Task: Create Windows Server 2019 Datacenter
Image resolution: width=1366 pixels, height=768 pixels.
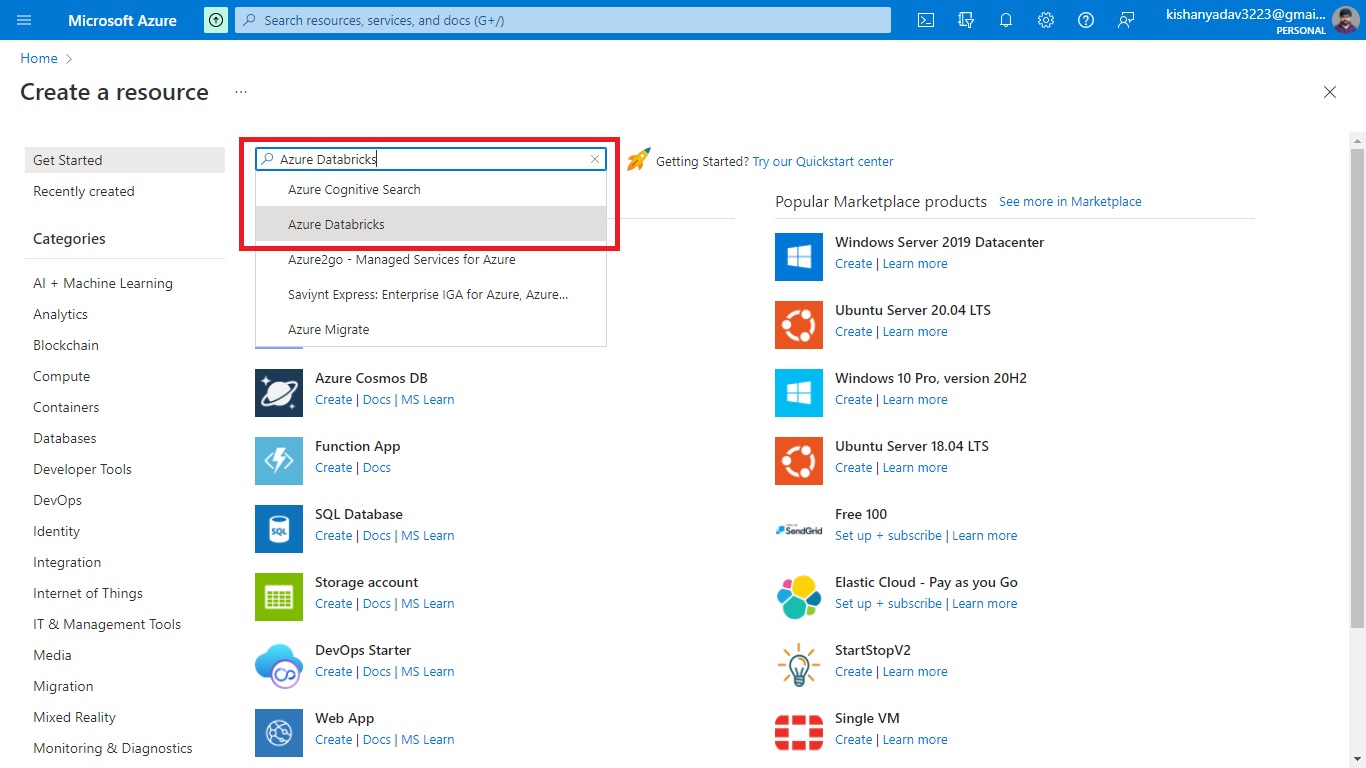Action: click(853, 263)
